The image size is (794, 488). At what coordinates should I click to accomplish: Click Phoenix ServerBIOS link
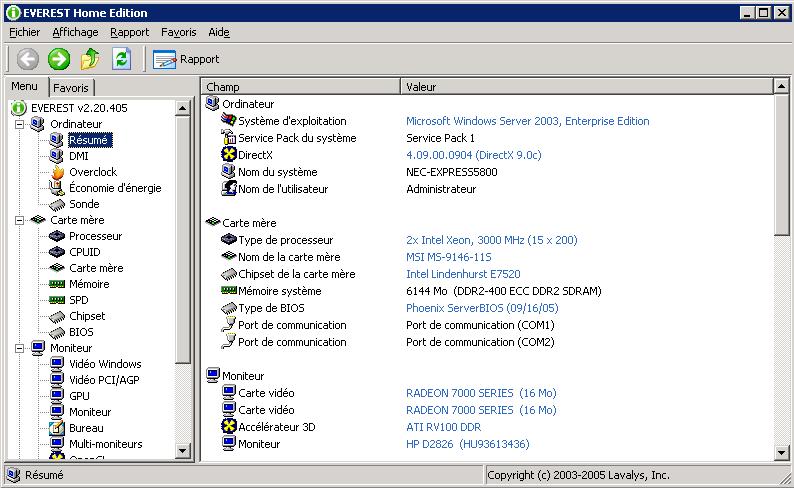[x=482, y=308]
